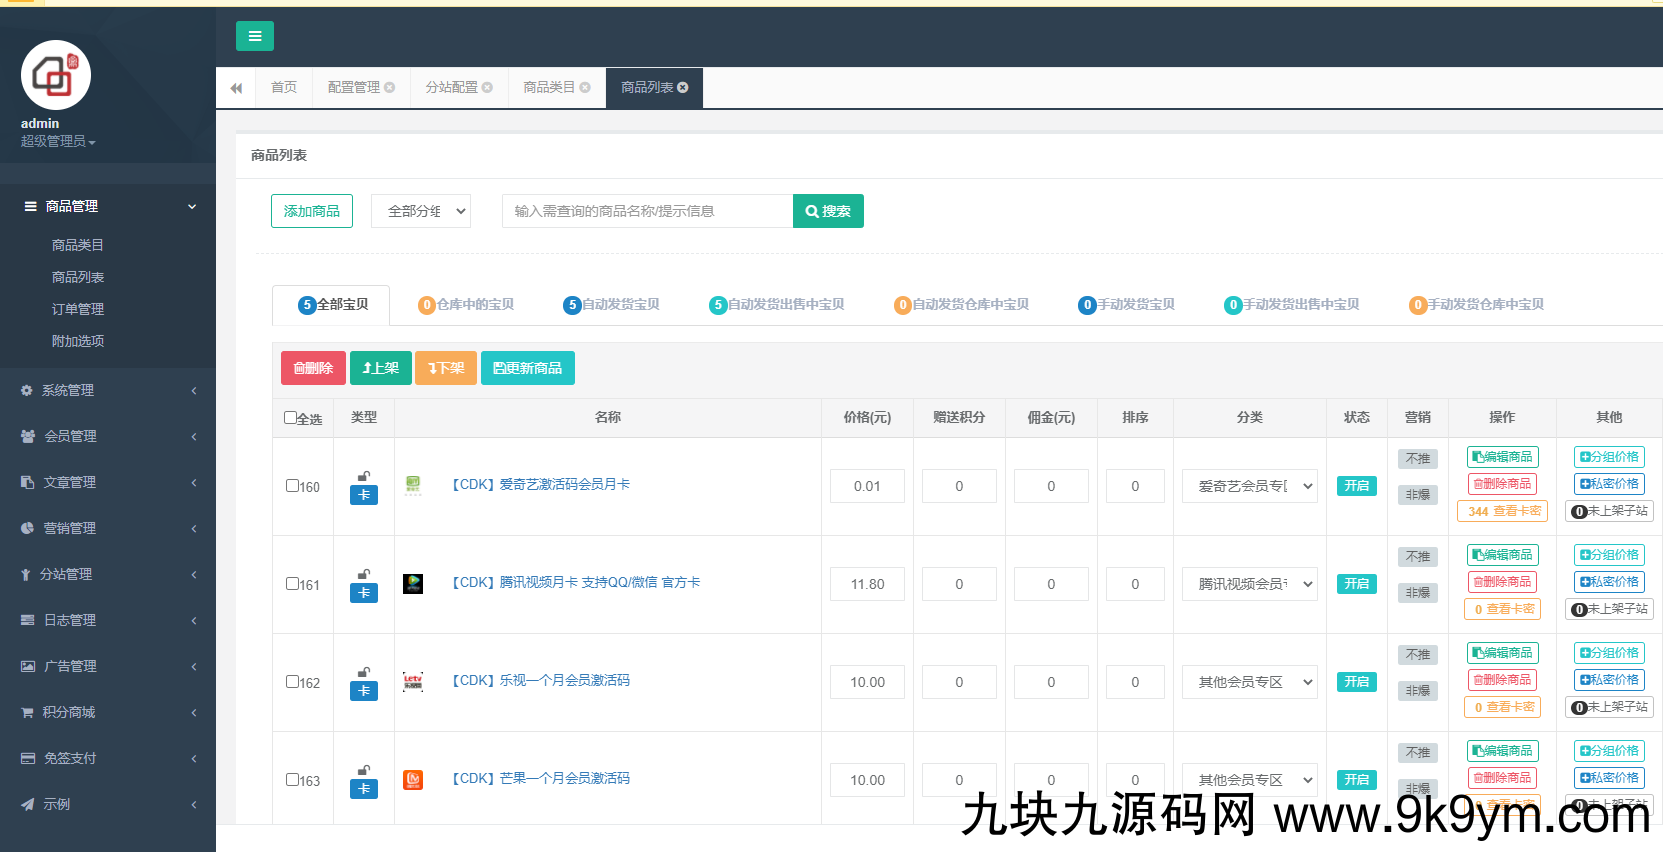Image resolution: width=1663 pixels, height=852 pixels.
Task: Open the 344 查看卡密 button
Action: (x=1503, y=511)
